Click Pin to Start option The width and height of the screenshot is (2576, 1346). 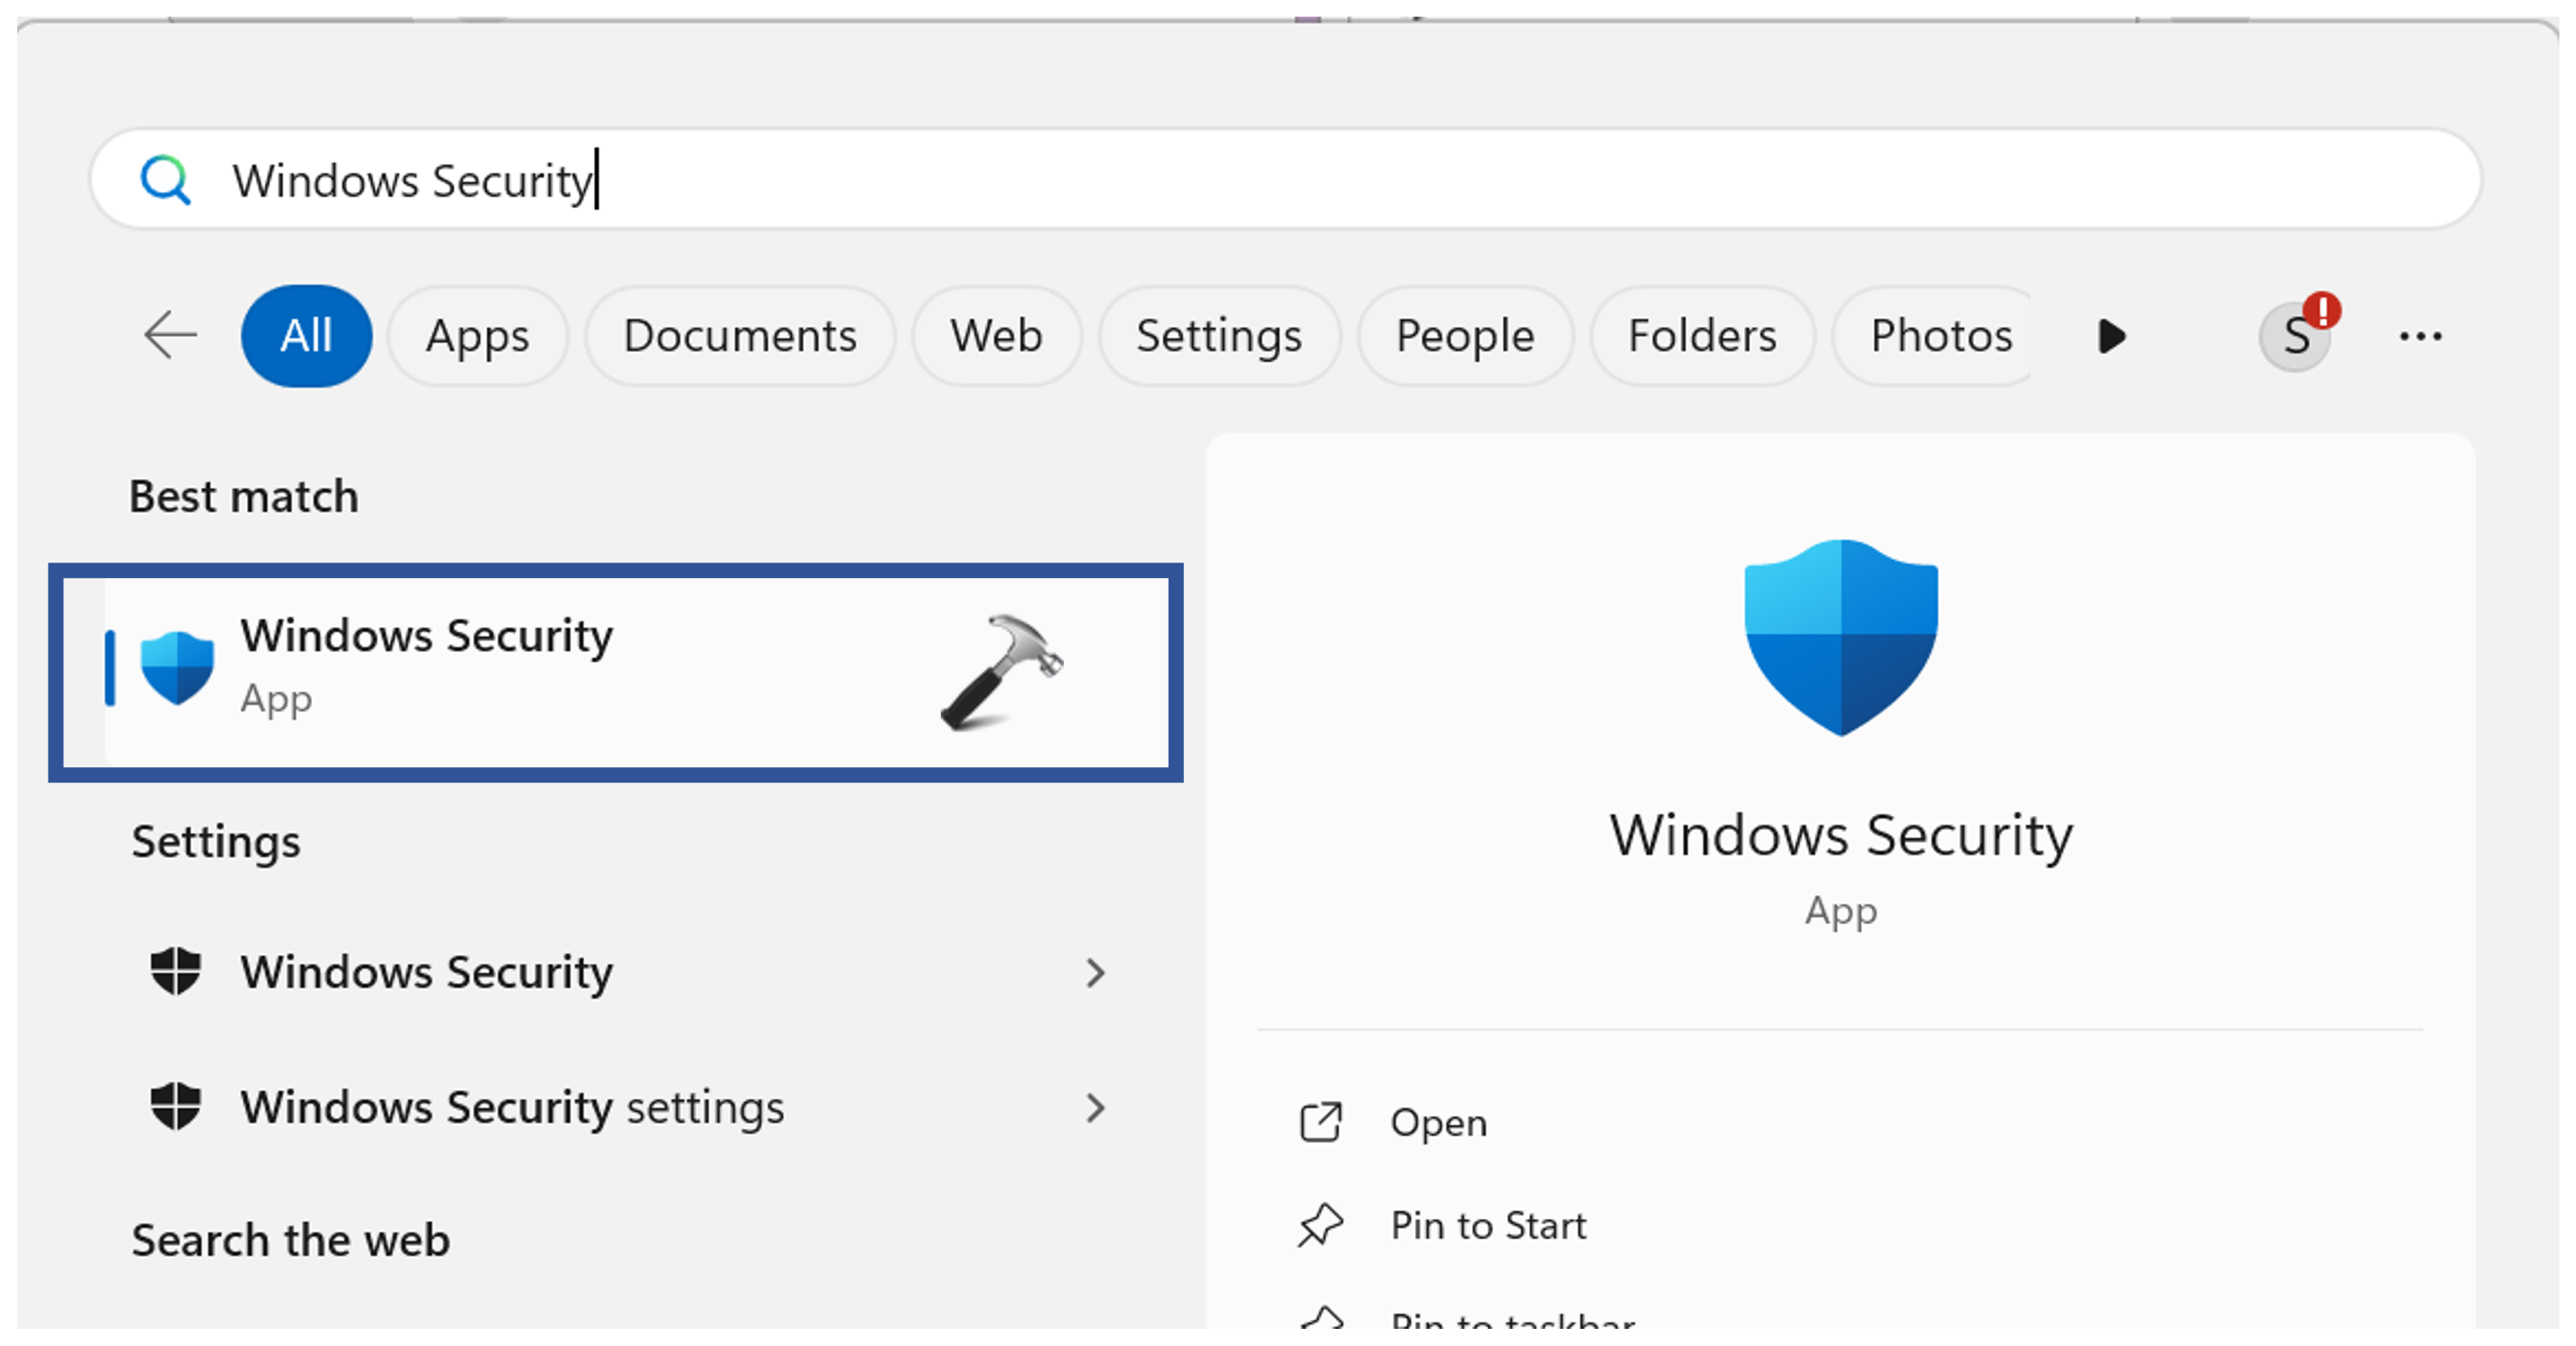pos(1488,1225)
